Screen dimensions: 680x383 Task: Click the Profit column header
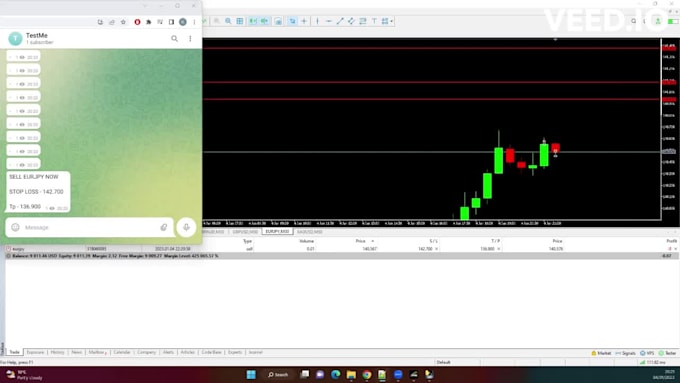(671, 241)
